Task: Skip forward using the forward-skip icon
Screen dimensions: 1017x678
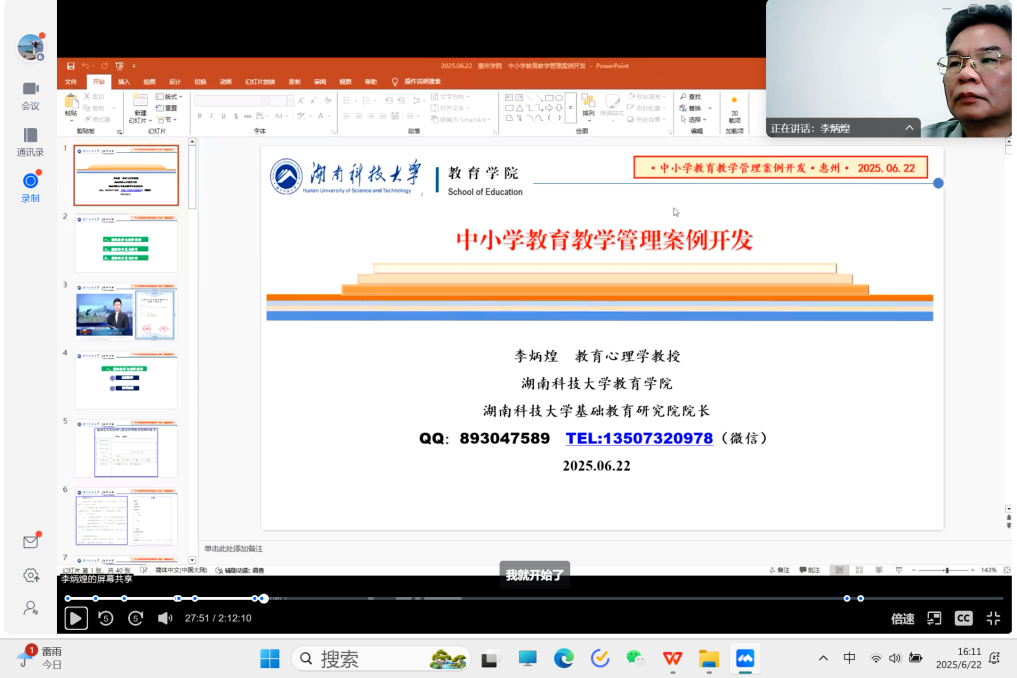Action: click(x=136, y=618)
